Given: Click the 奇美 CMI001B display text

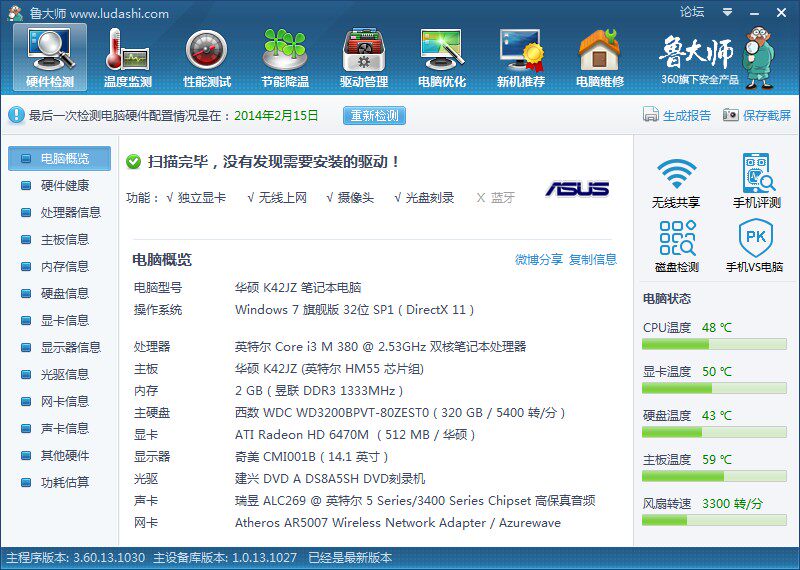Looking at the screenshot, I should click(x=312, y=457).
